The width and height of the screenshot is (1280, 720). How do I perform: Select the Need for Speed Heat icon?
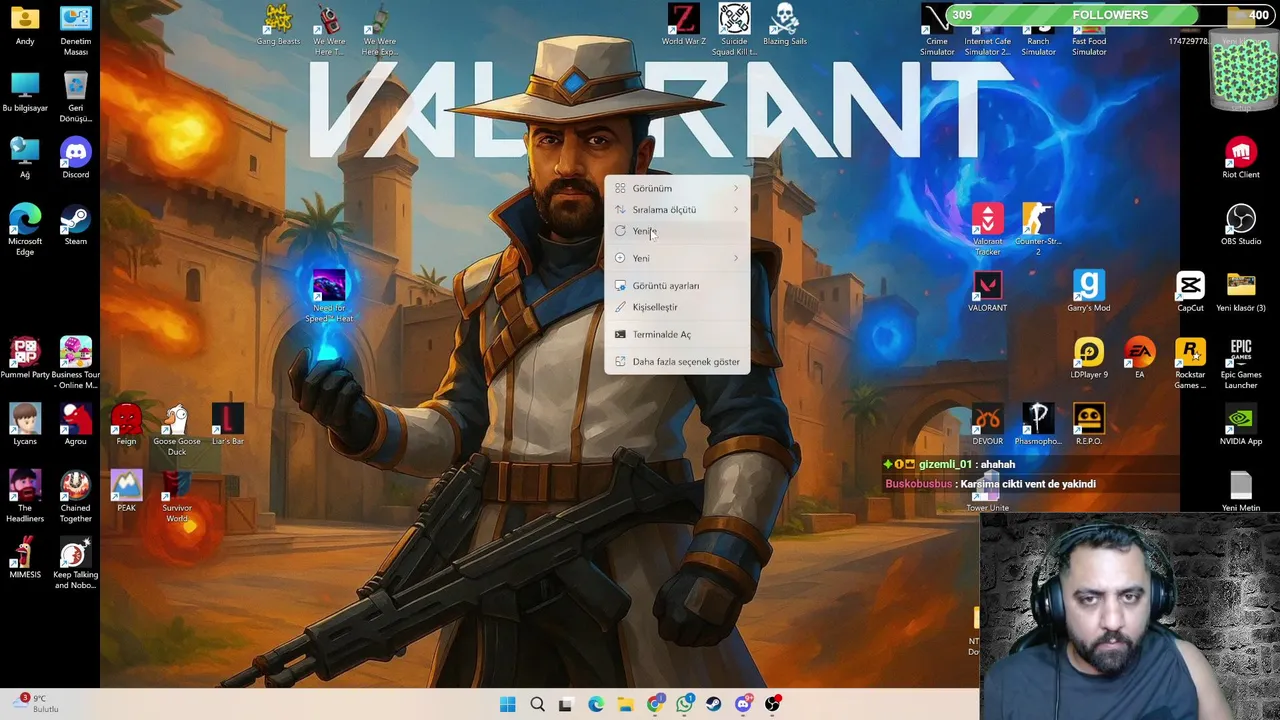click(x=329, y=297)
